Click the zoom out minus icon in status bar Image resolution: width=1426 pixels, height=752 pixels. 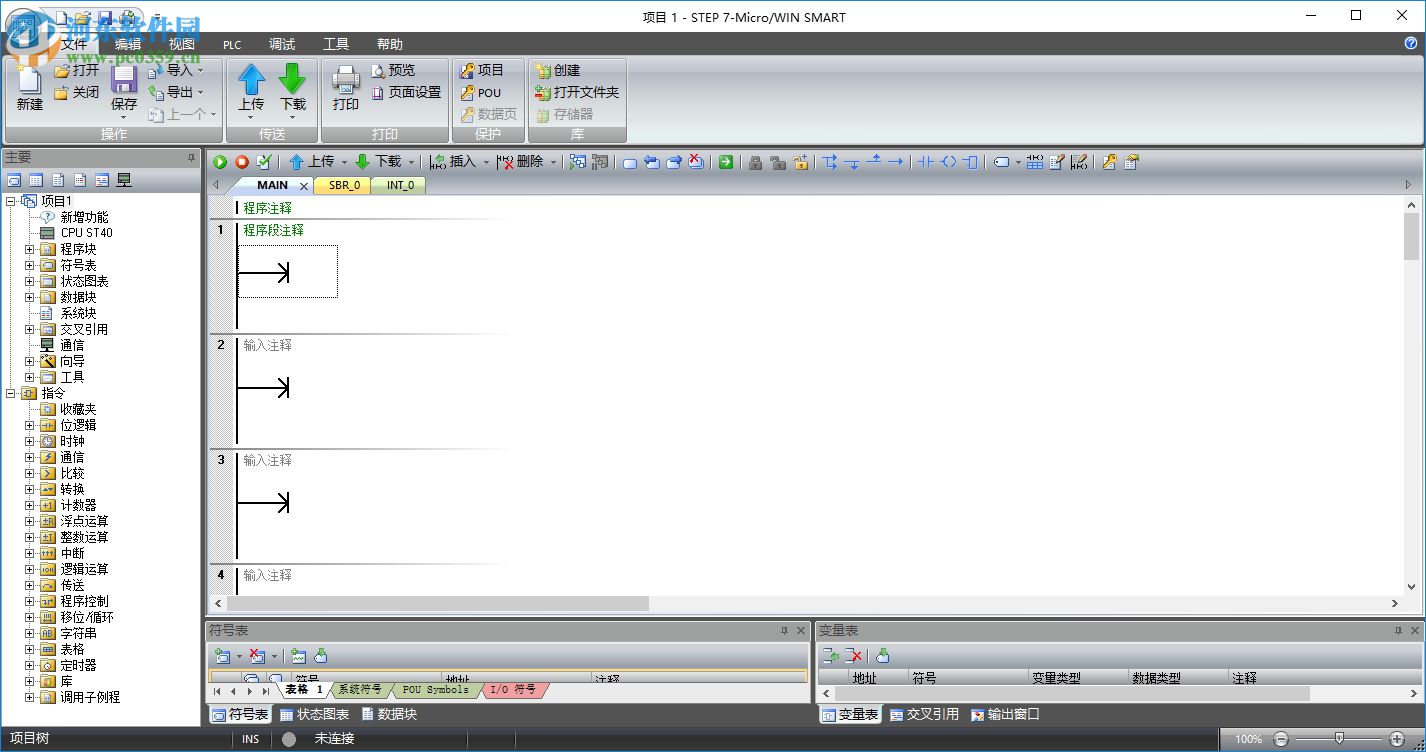point(1281,739)
